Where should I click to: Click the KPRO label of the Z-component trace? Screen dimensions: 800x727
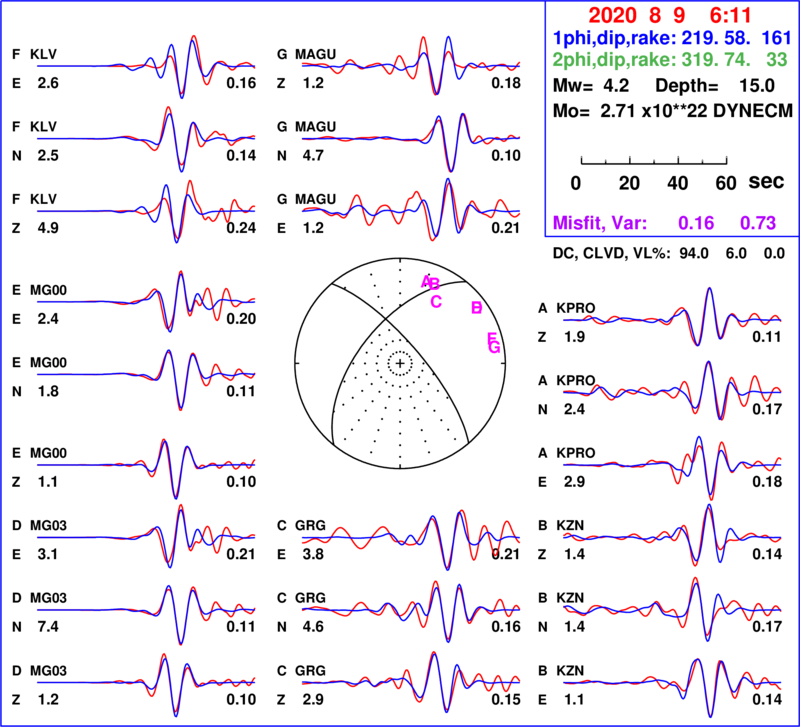(576, 308)
